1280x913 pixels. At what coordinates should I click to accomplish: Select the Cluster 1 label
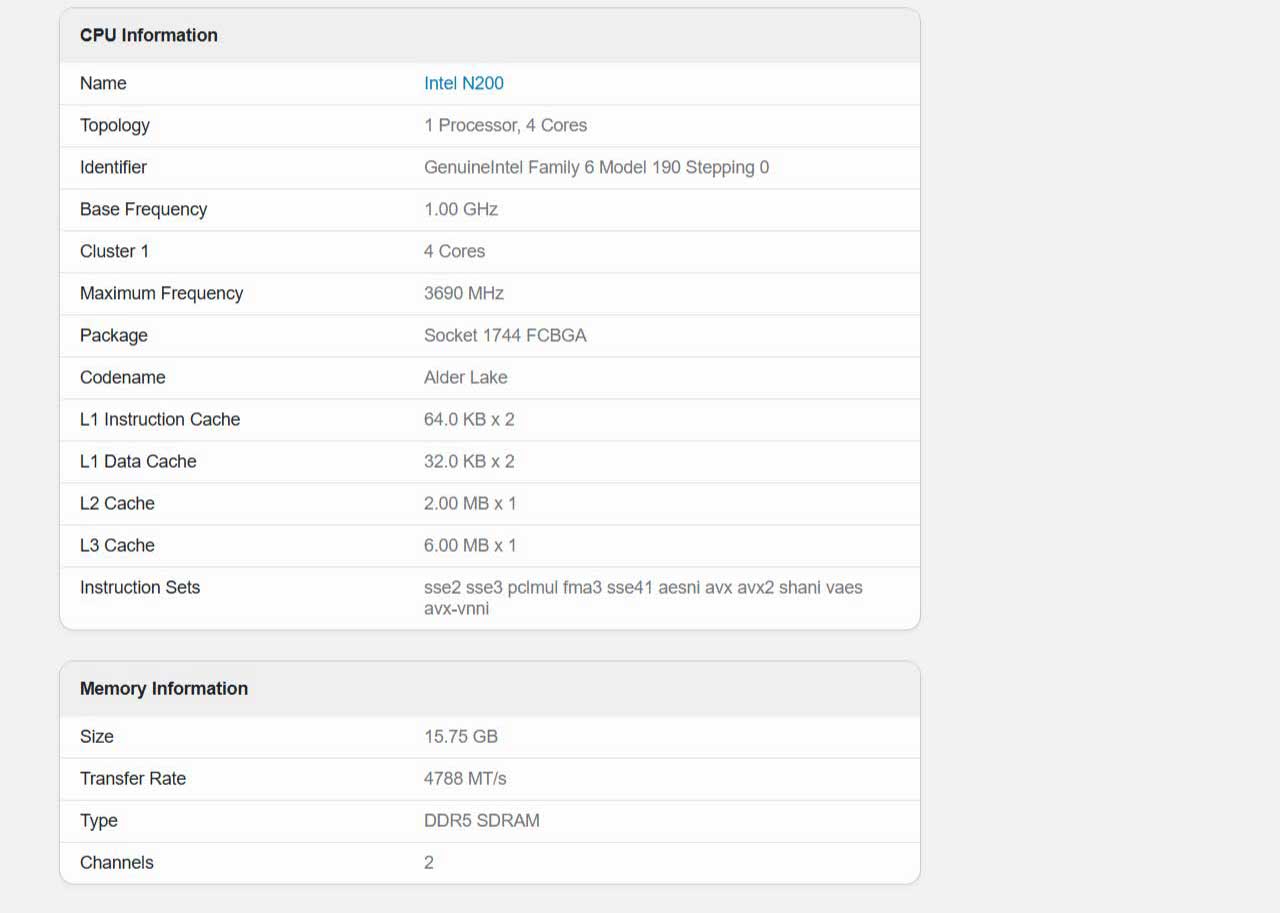114,251
